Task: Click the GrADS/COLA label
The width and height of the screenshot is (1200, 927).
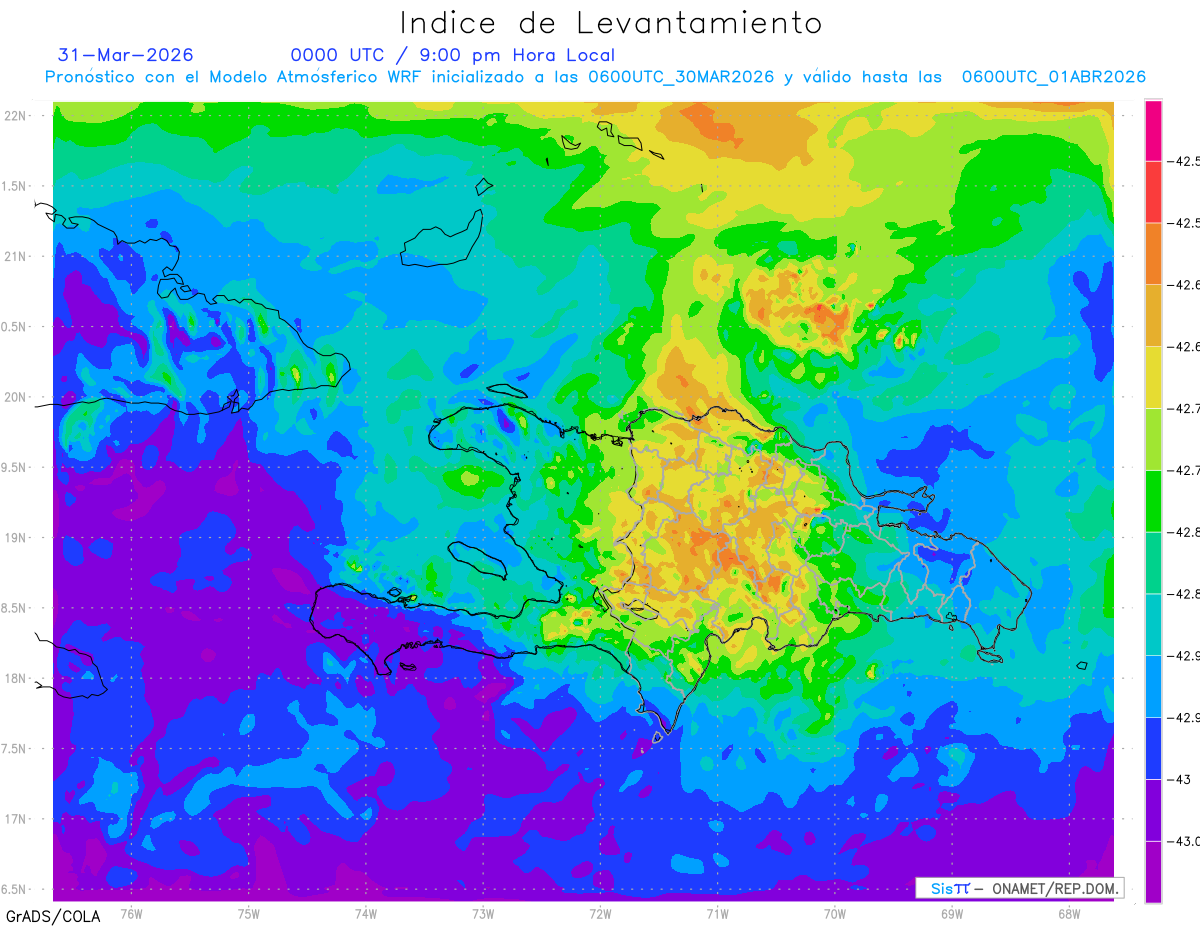Action: 53,916
